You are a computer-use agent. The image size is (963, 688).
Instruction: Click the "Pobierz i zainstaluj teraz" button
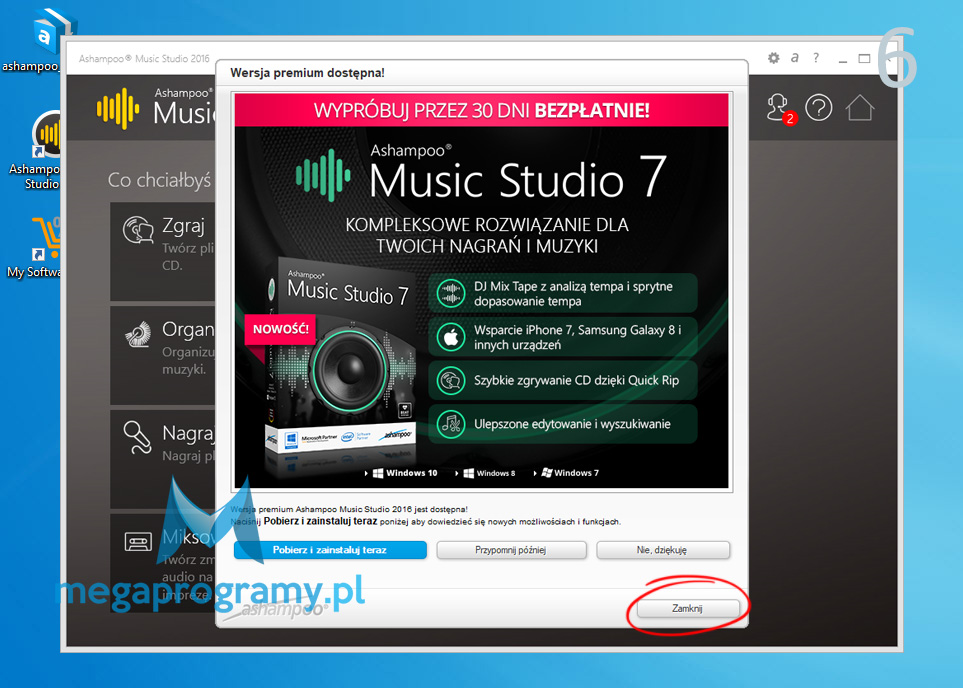(330, 550)
